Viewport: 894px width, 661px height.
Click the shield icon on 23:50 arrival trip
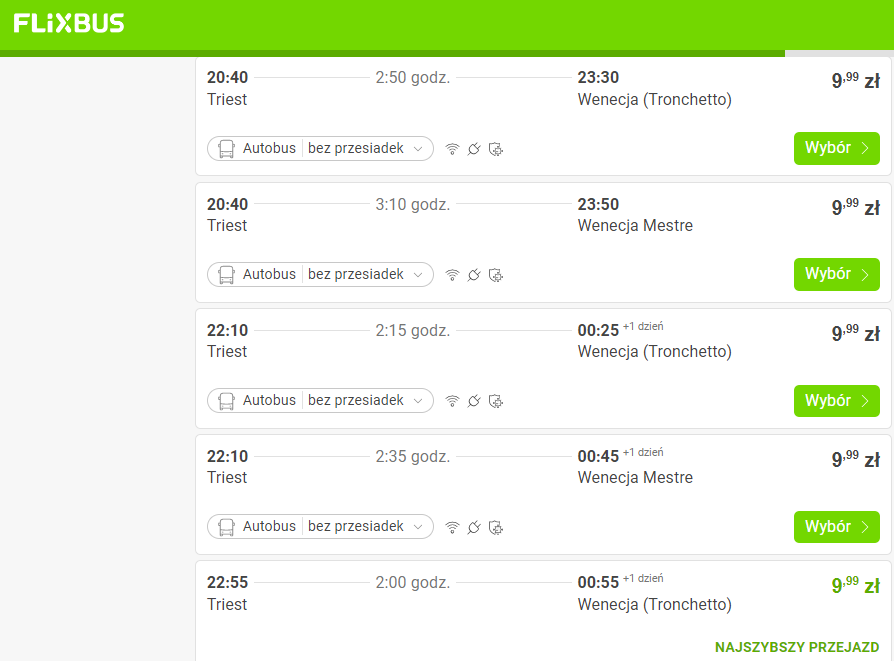click(x=496, y=275)
